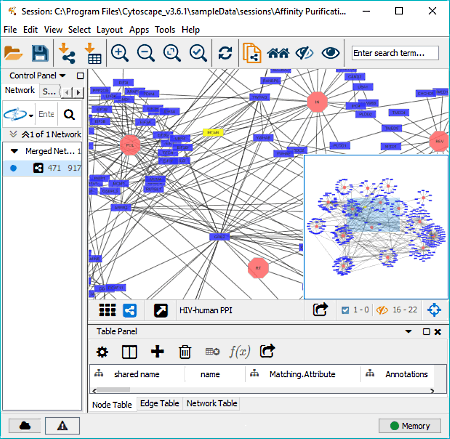This screenshot has height=439, width=450.
Task: Collapse all networks double chevron
Action: coord(13,134)
